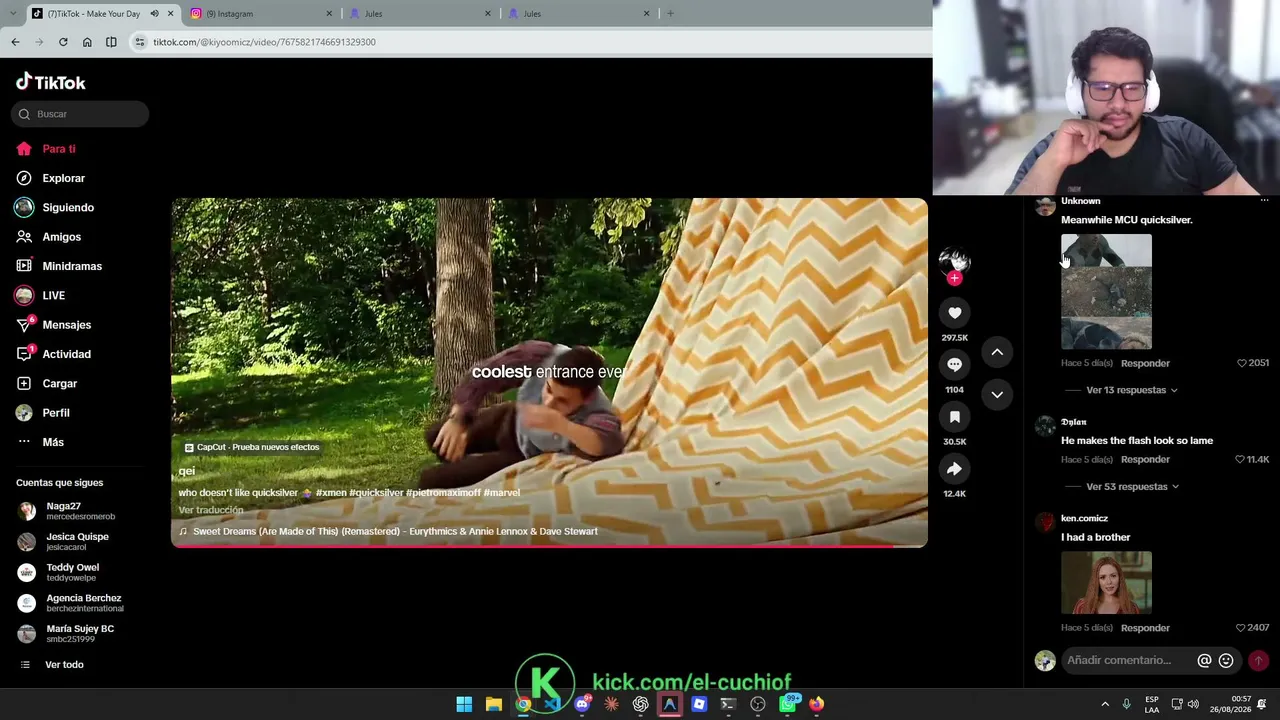Open the image in ken.comicz's comment
The height and width of the screenshot is (720, 1280).
(x=1106, y=582)
